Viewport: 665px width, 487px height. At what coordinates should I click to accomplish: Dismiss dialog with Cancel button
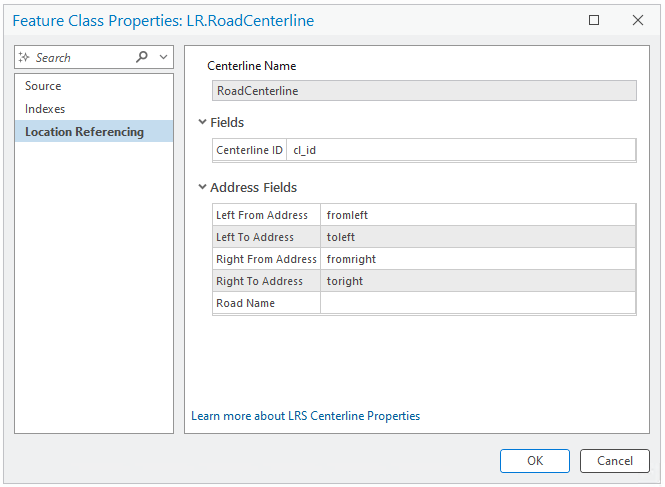tap(615, 461)
